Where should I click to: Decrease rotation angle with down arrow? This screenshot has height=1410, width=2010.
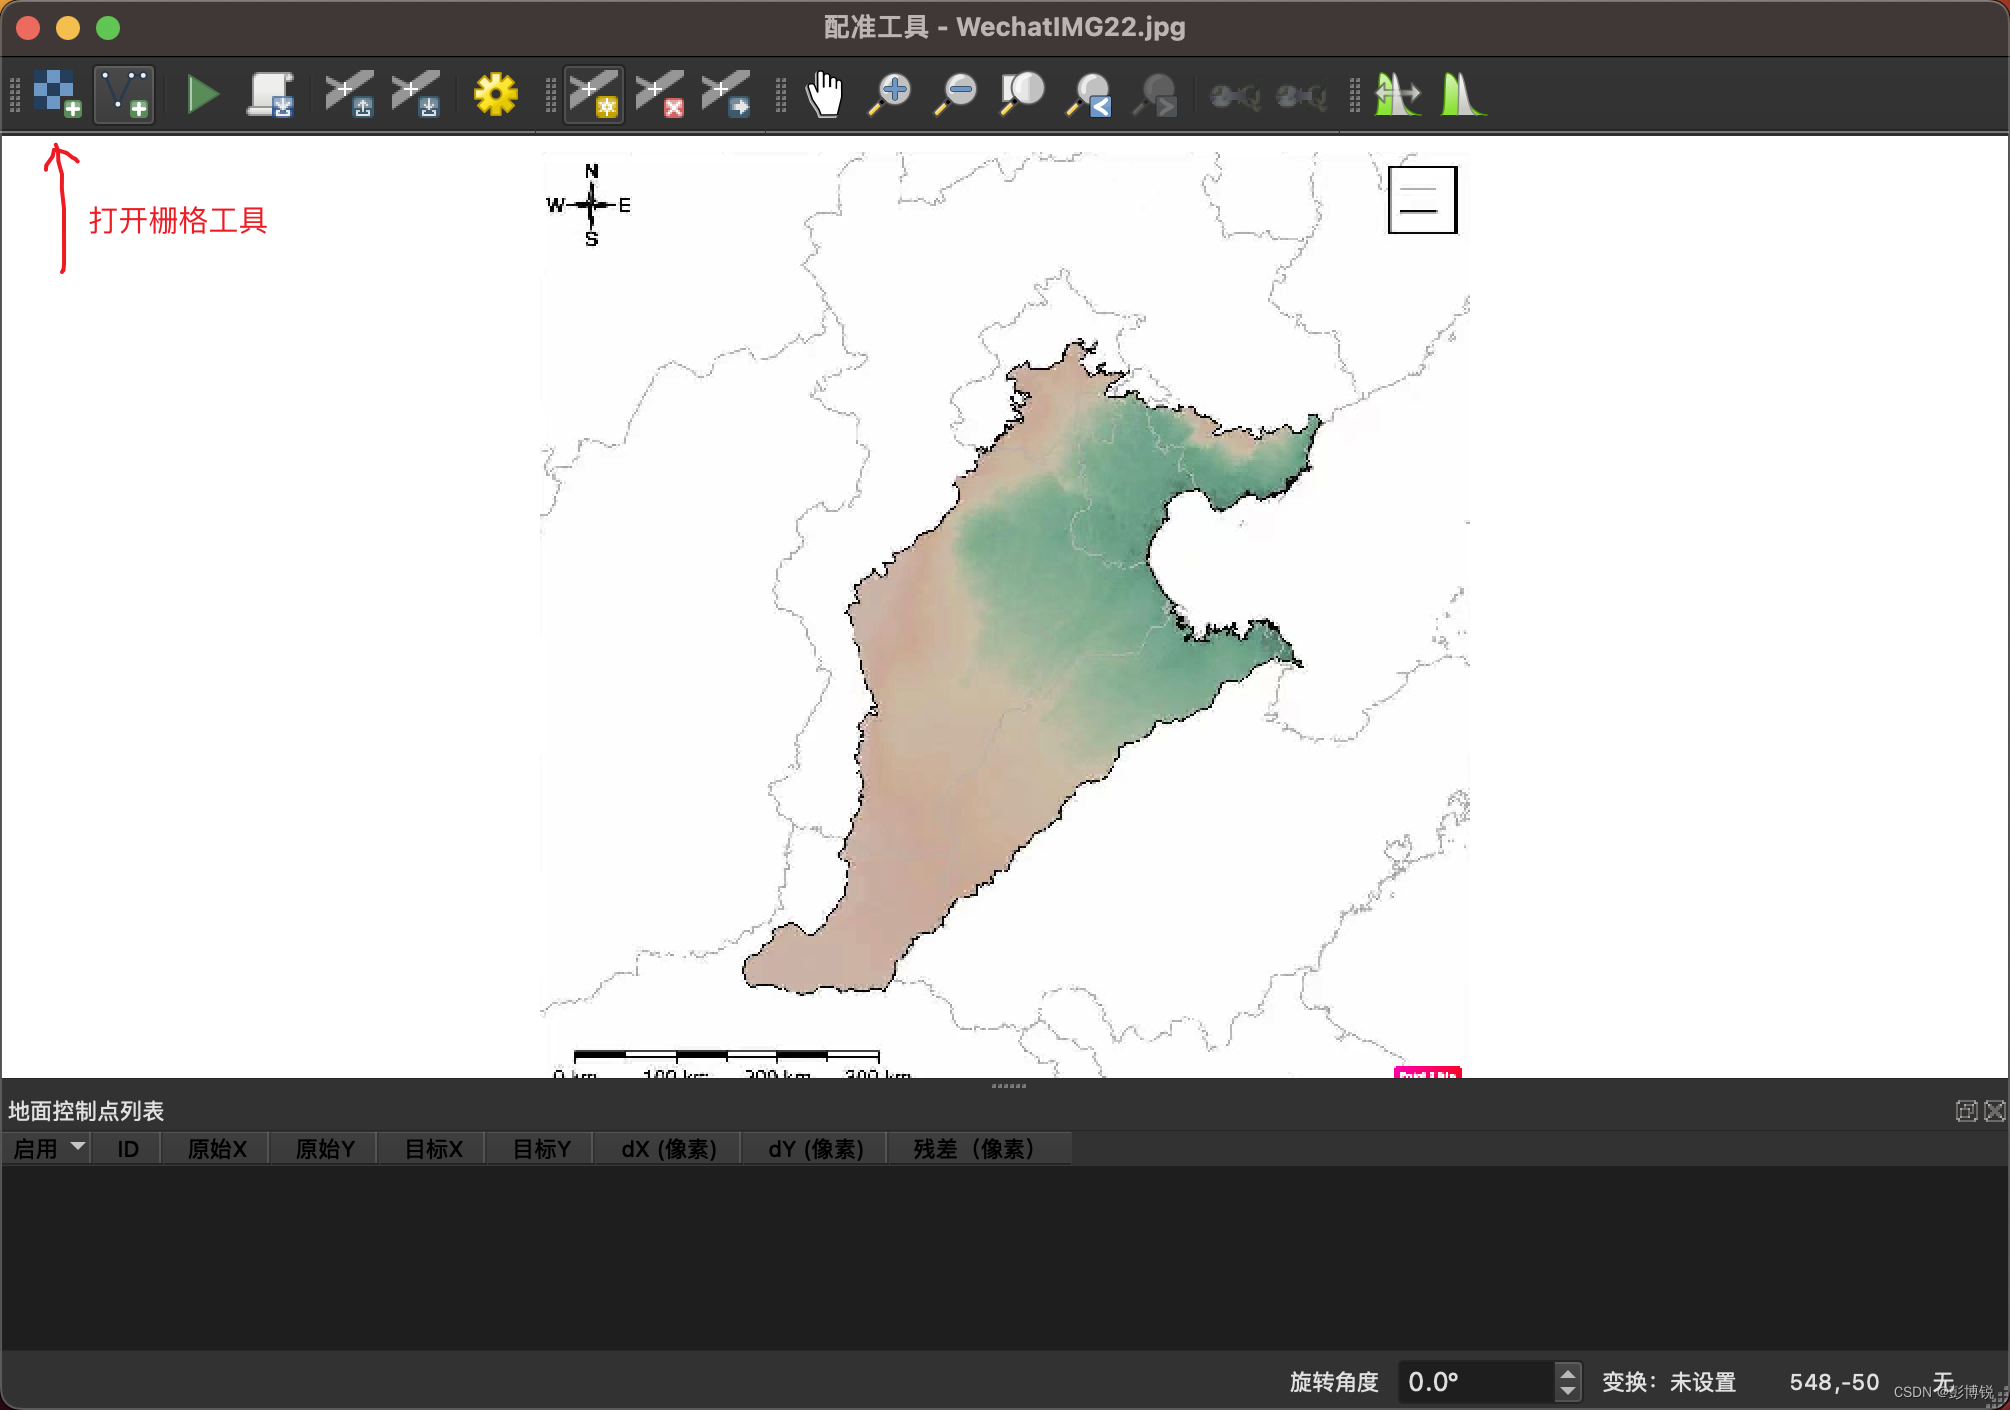(1568, 1391)
